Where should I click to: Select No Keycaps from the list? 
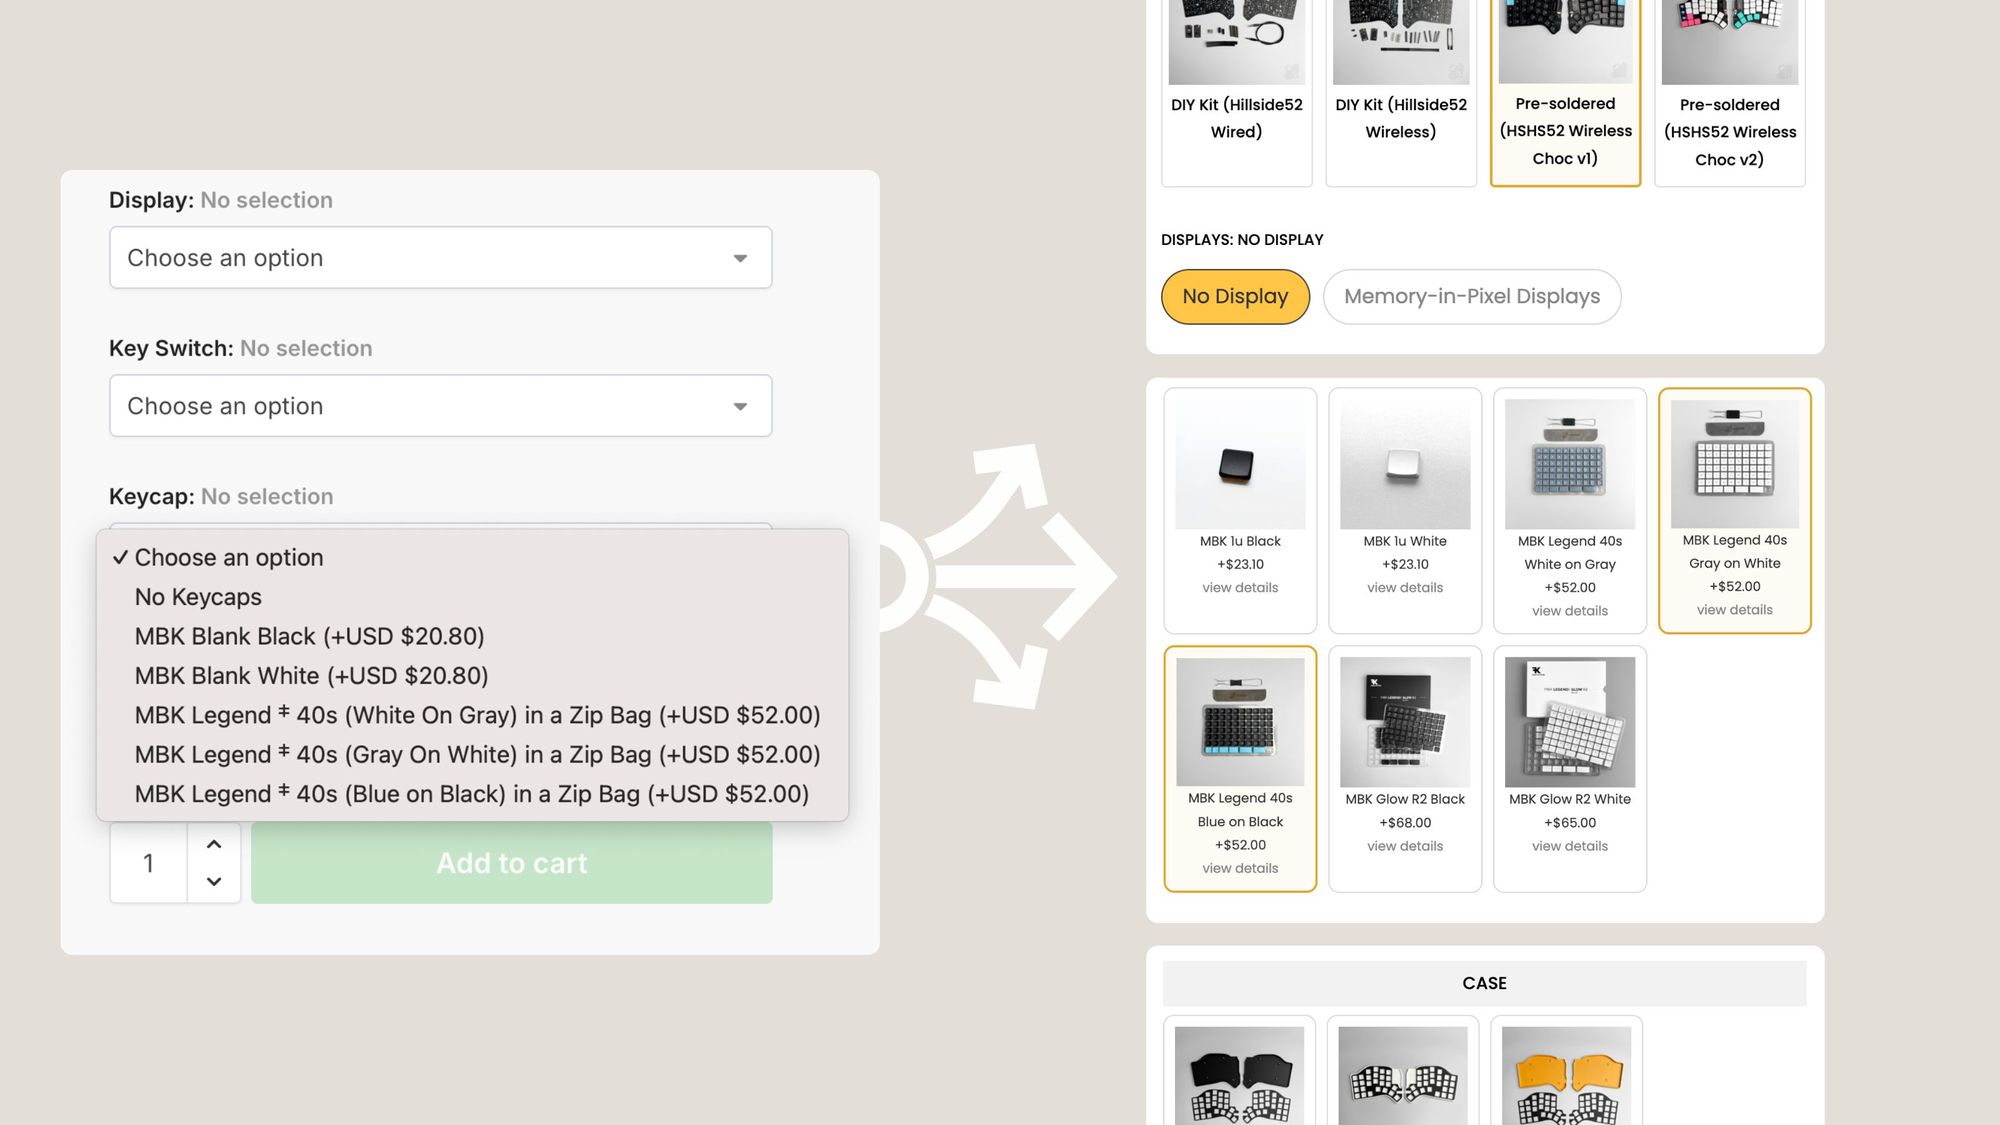(x=198, y=597)
